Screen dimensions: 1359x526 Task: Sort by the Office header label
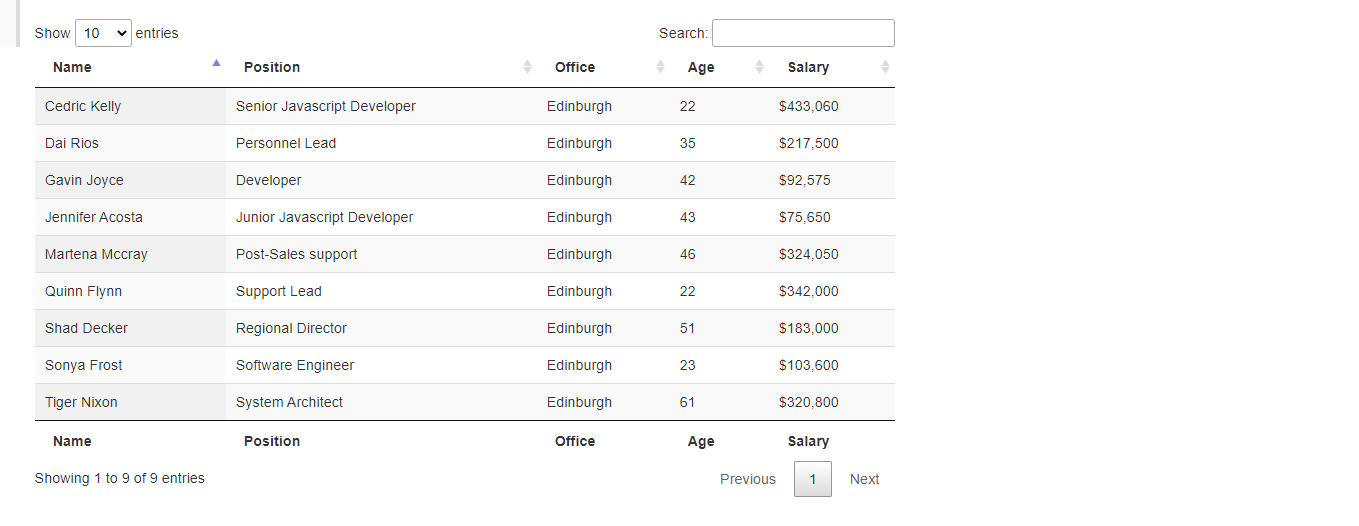pos(575,67)
